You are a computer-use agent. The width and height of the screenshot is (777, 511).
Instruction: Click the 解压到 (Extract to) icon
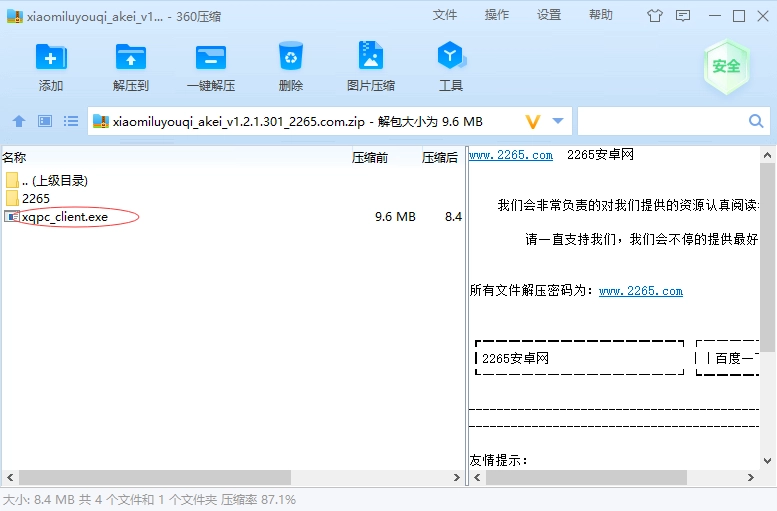pos(131,58)
